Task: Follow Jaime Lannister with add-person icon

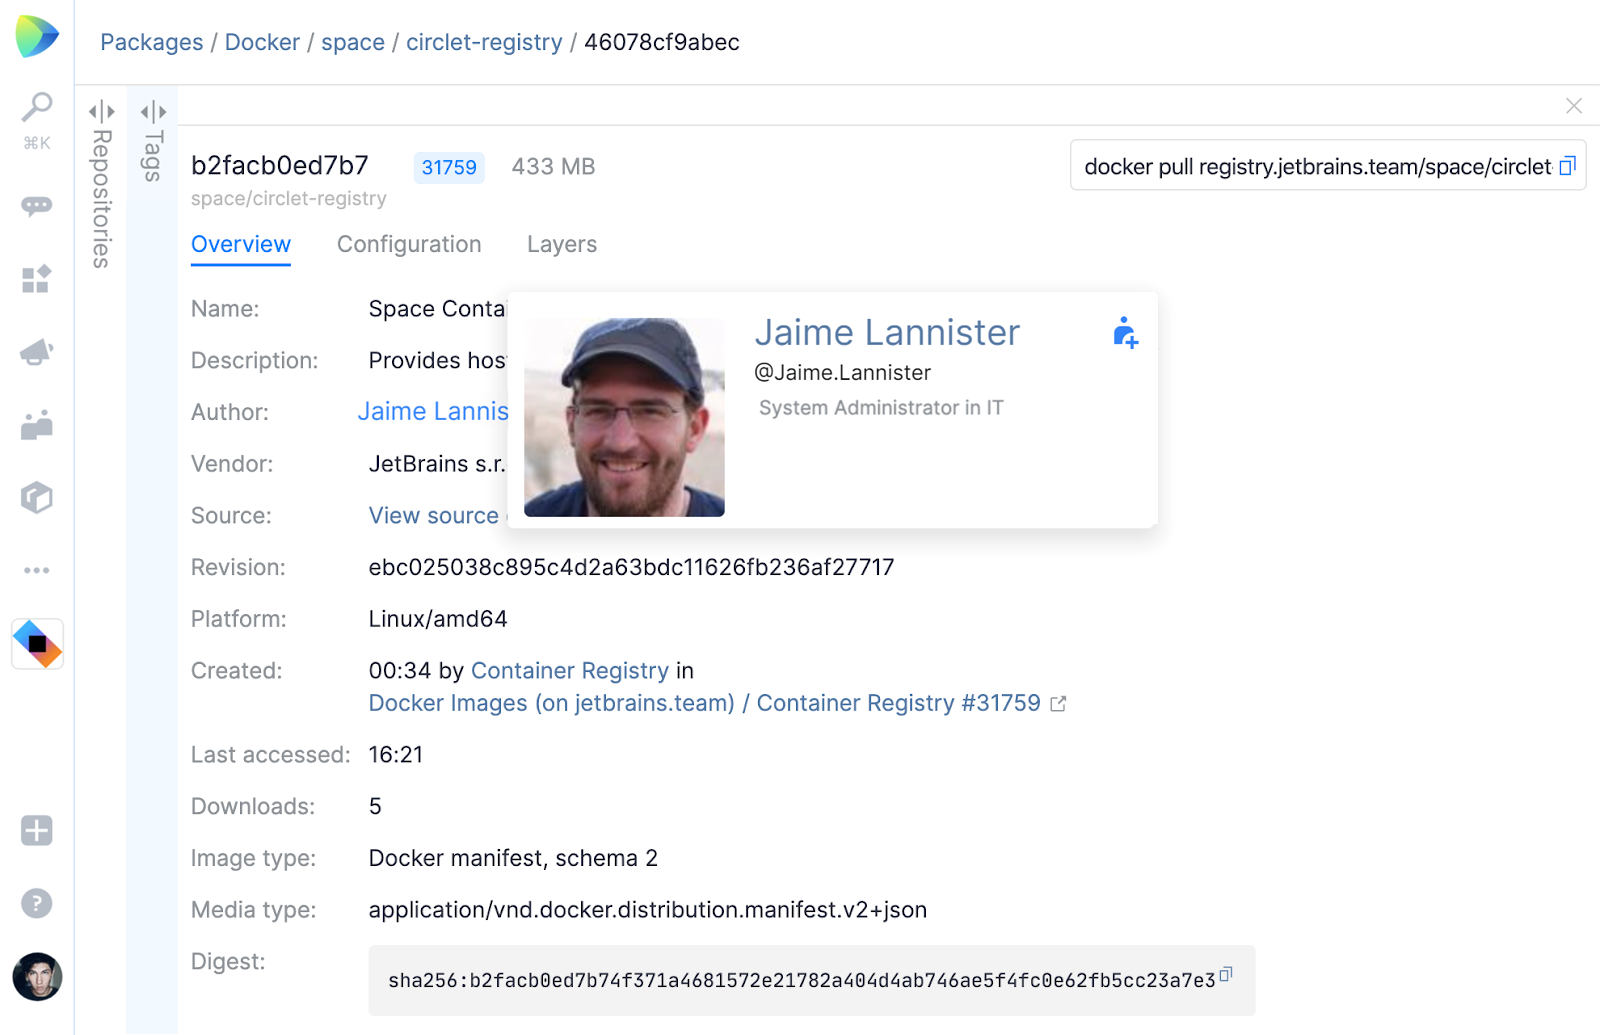Action: (1125, 333)
